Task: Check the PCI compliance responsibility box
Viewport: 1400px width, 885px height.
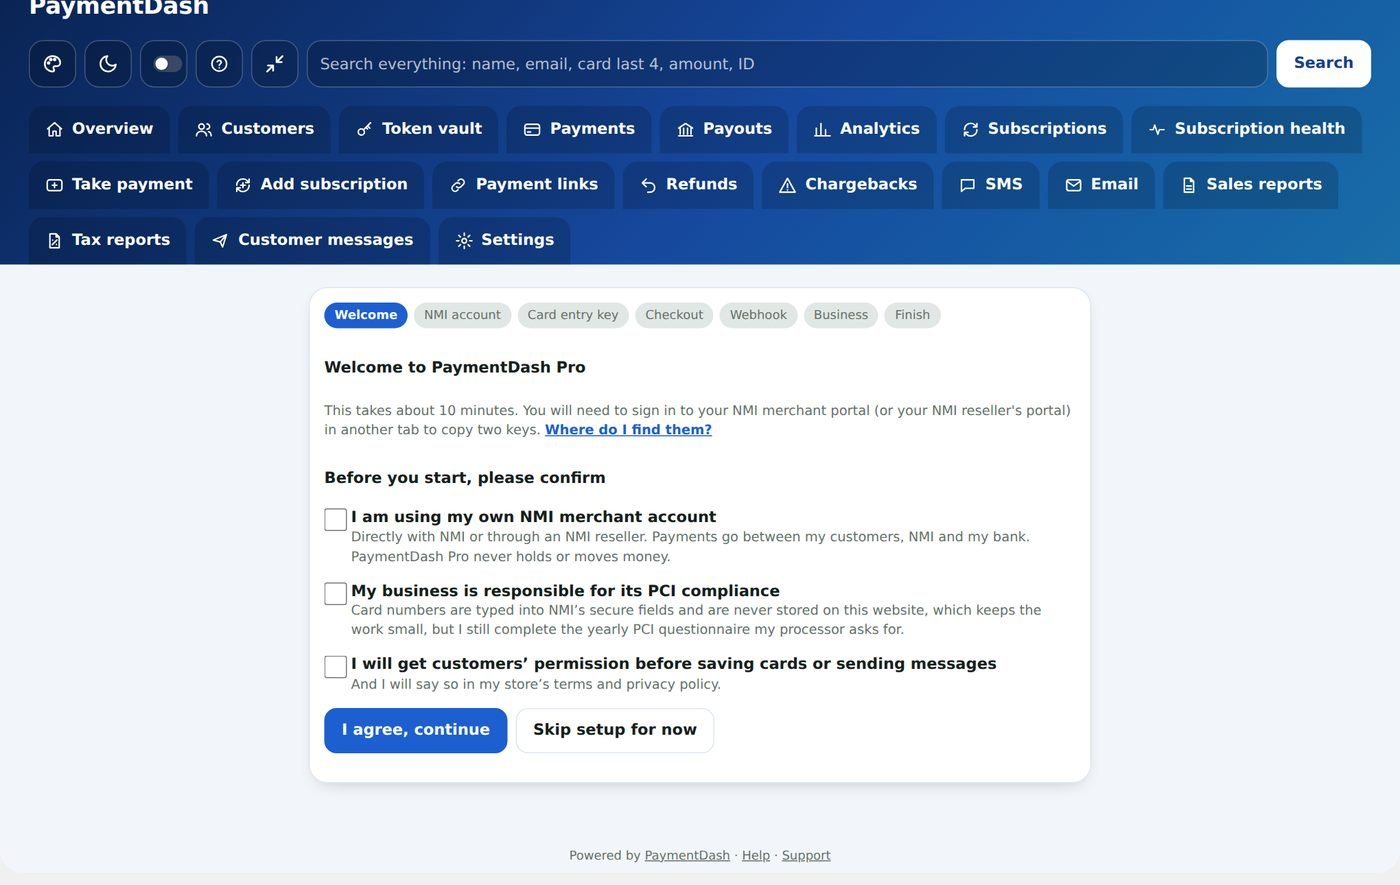Action: (336, 594)
